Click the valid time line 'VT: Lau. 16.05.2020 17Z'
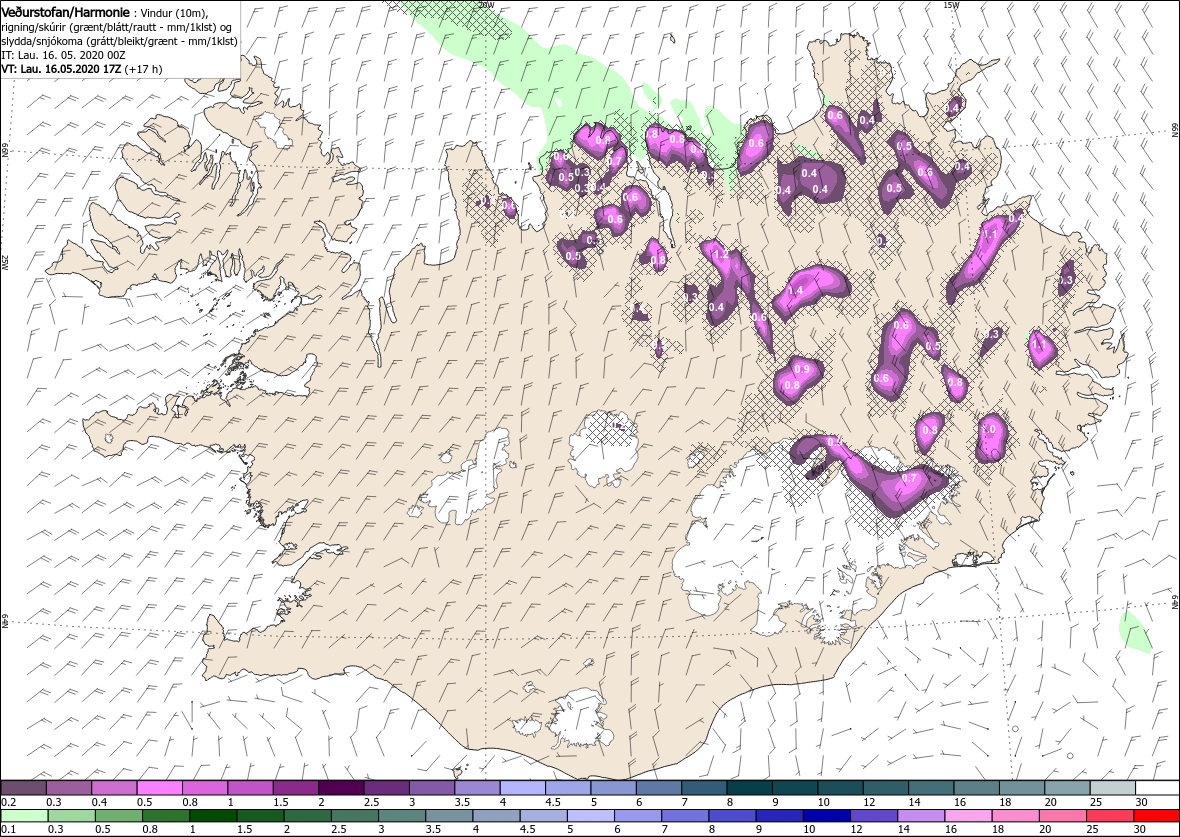 click(62, 68)
